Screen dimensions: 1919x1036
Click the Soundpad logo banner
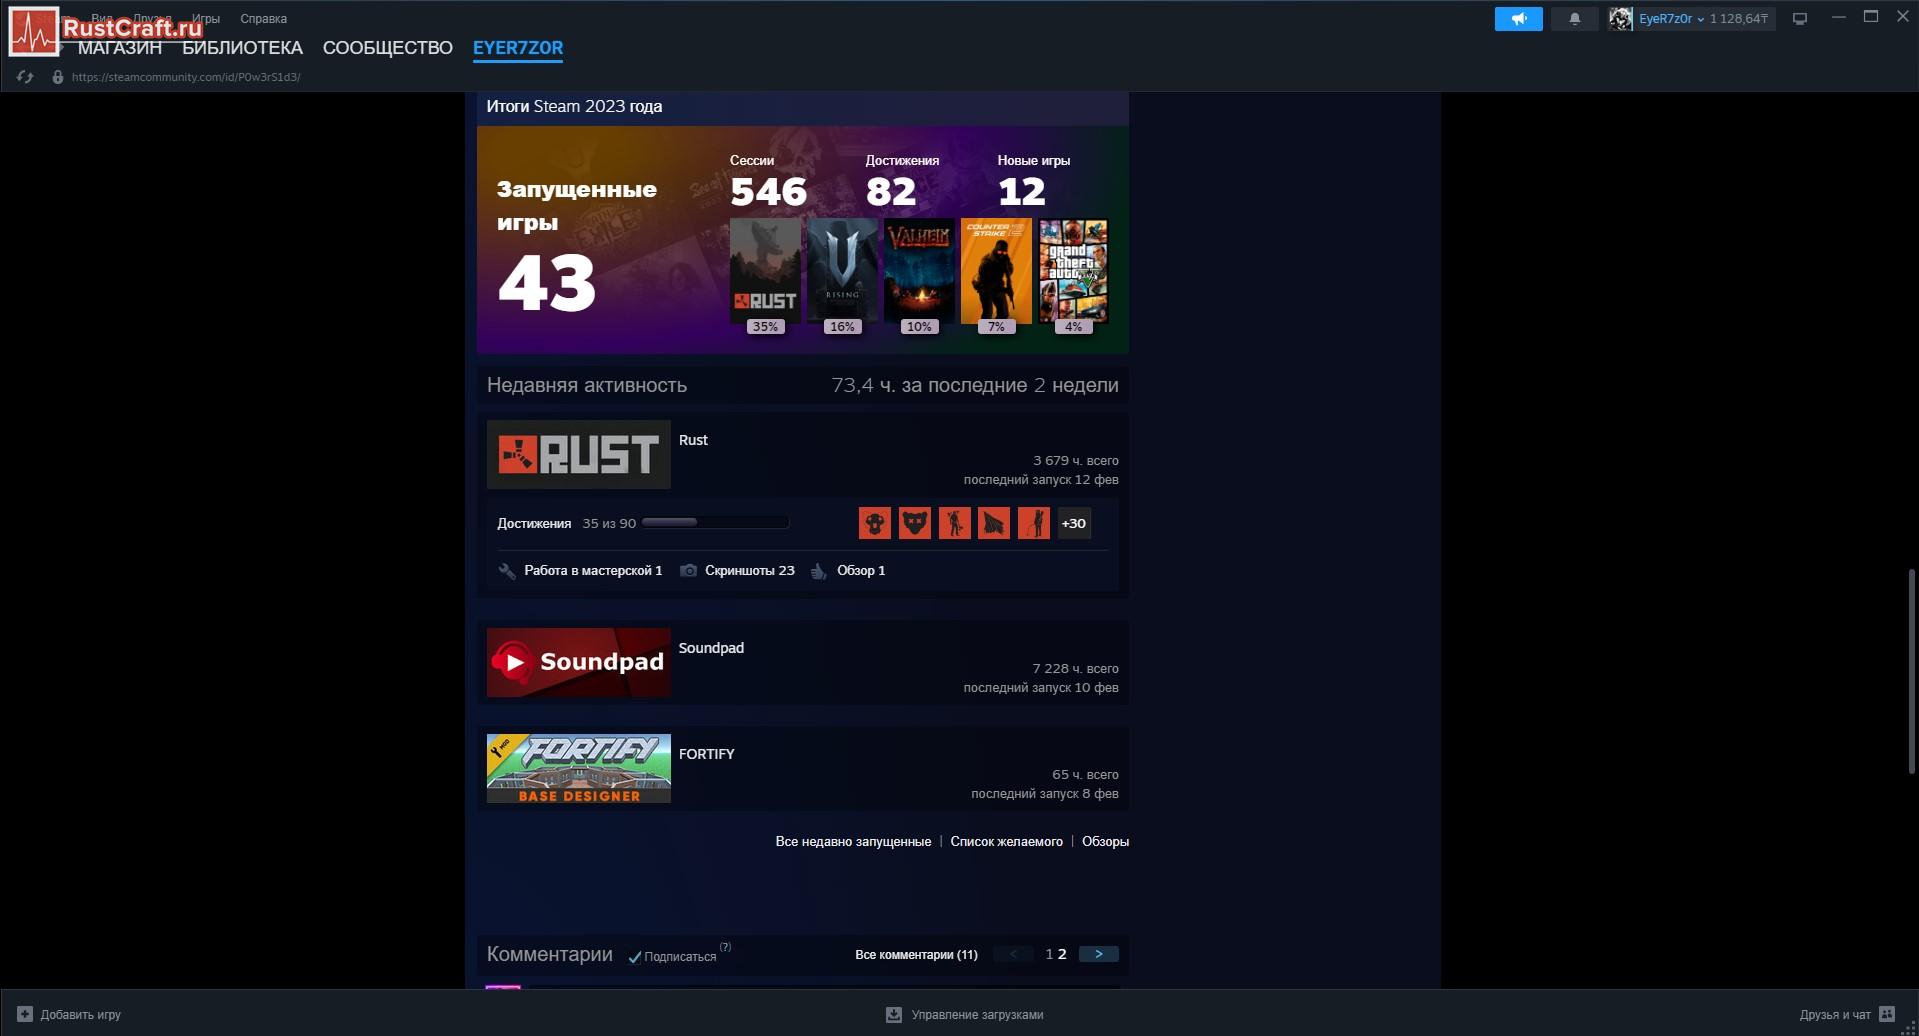pyautogui.click(x=578, y=662)
